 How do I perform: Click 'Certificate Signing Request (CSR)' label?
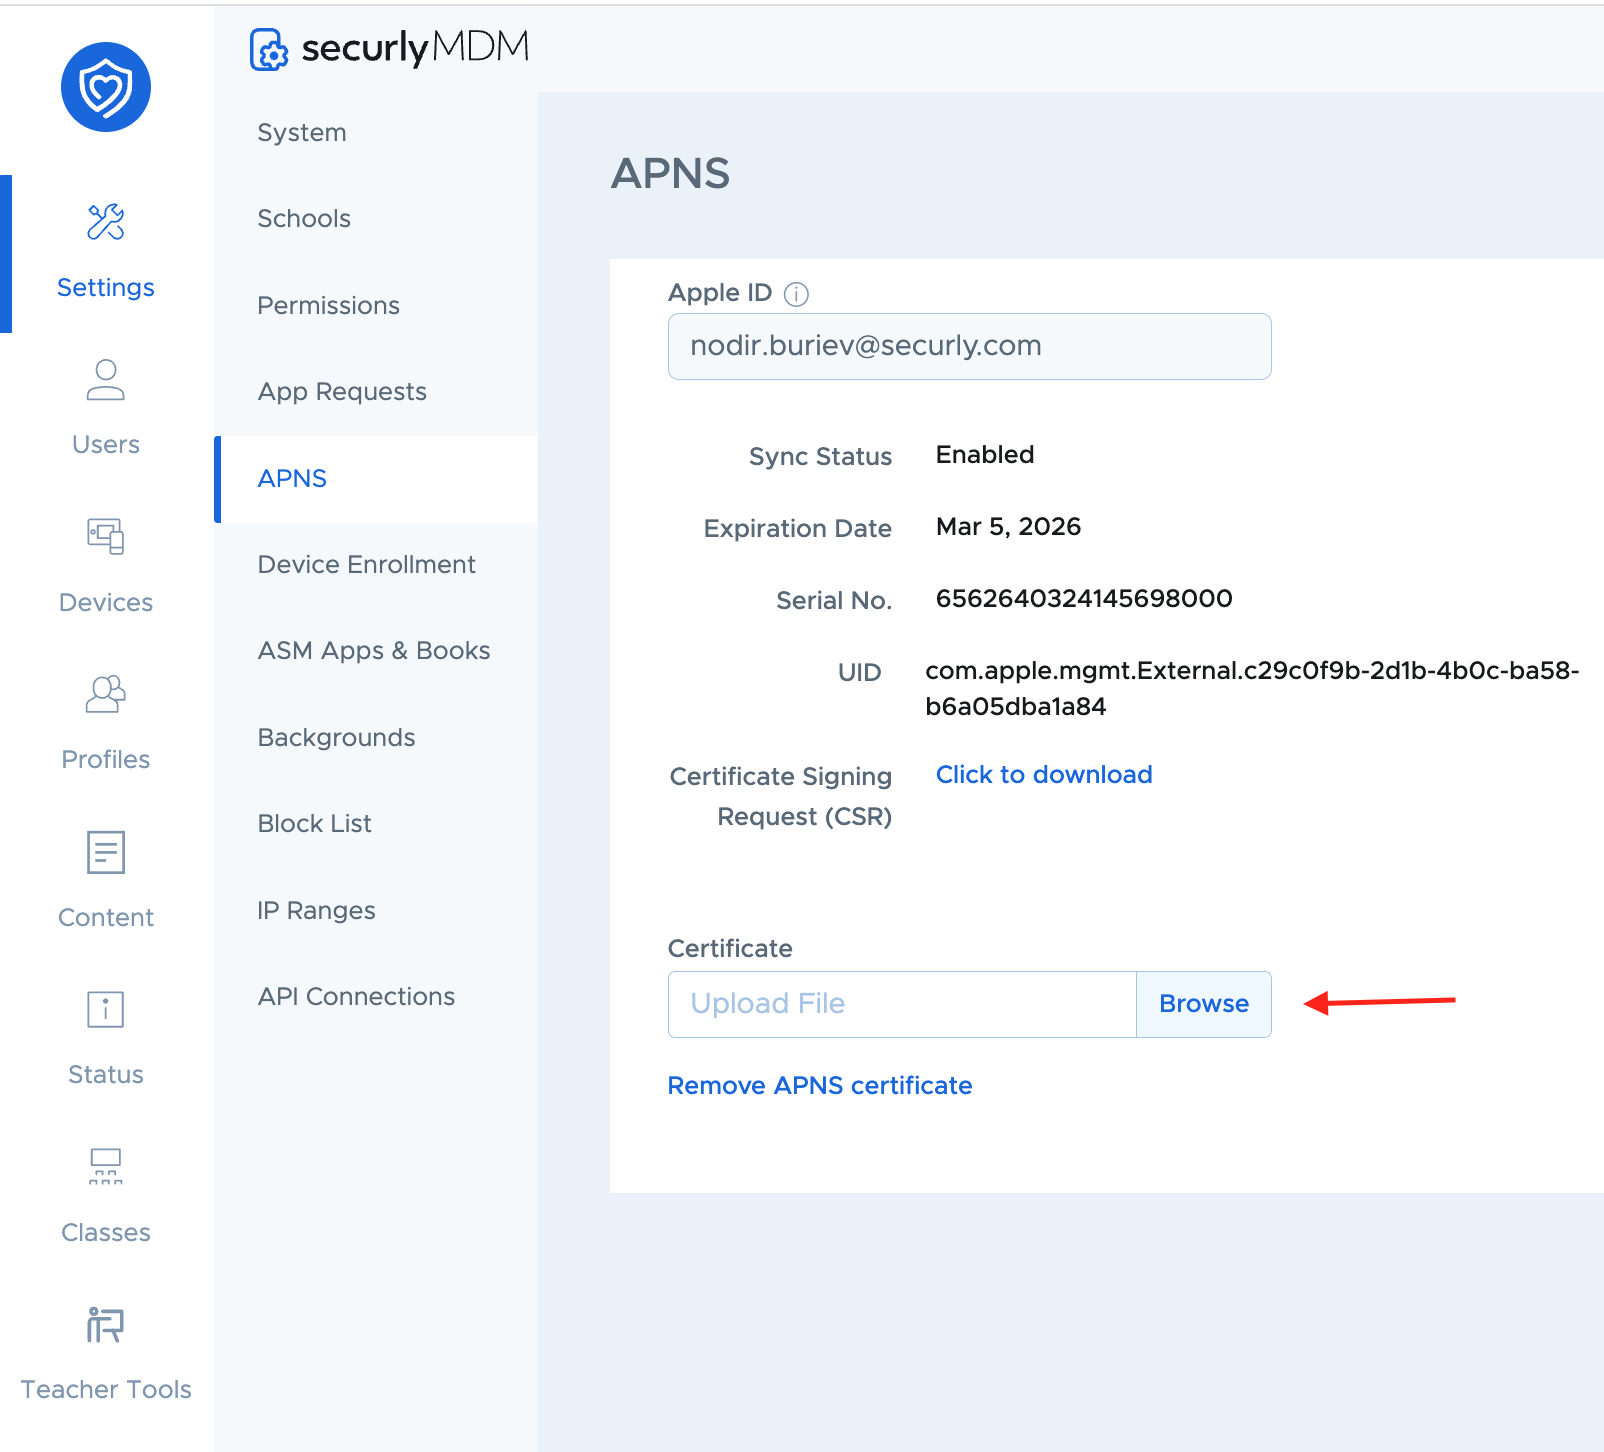tap(781, 797)
